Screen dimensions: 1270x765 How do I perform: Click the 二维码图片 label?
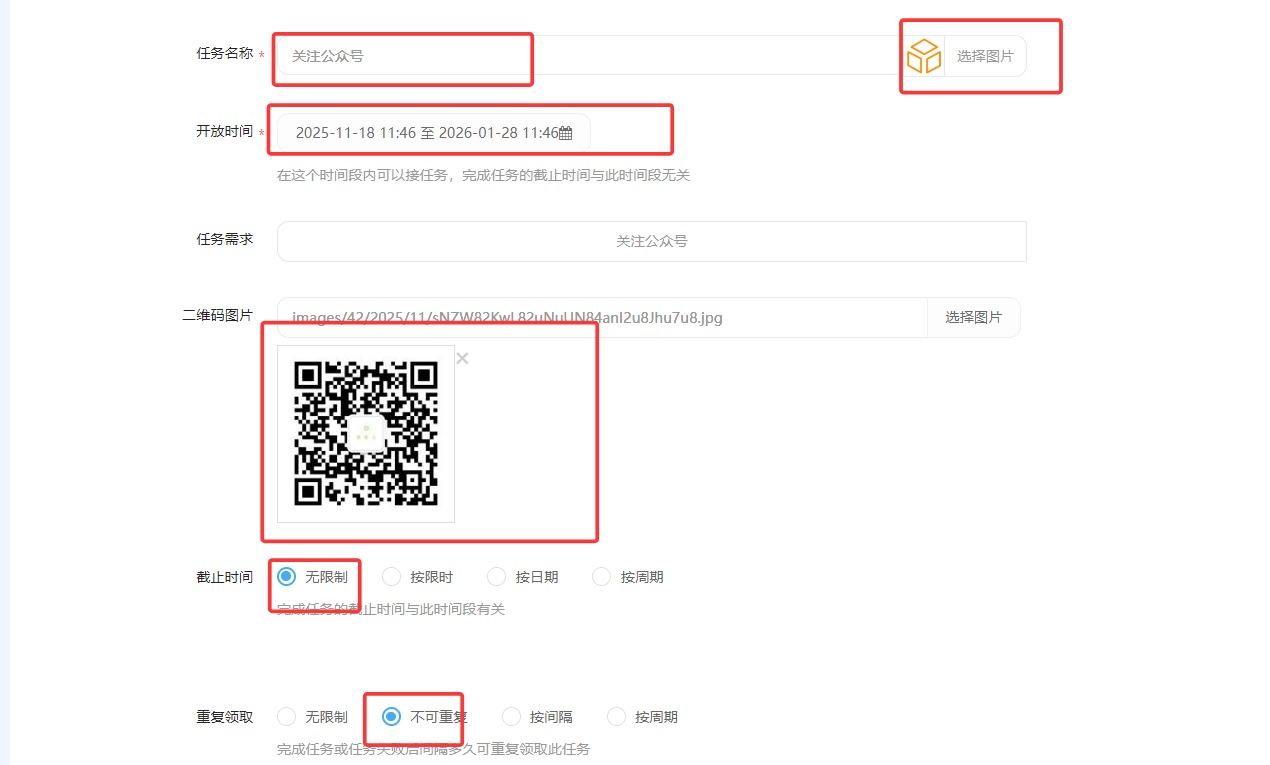click(x=218, y=315)
